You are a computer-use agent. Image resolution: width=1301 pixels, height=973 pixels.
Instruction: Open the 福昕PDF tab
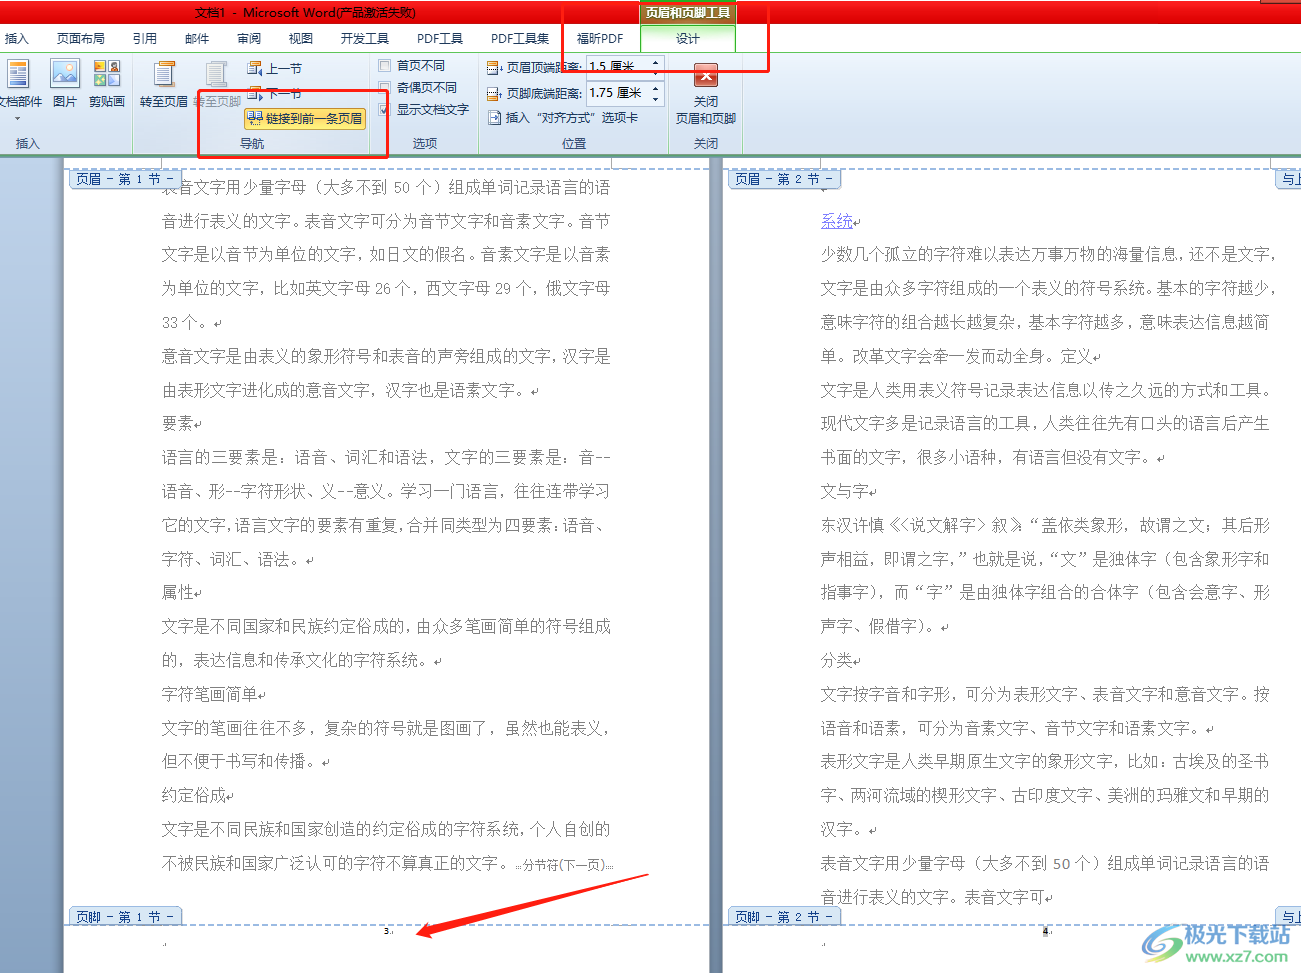(x=600, y=39)
